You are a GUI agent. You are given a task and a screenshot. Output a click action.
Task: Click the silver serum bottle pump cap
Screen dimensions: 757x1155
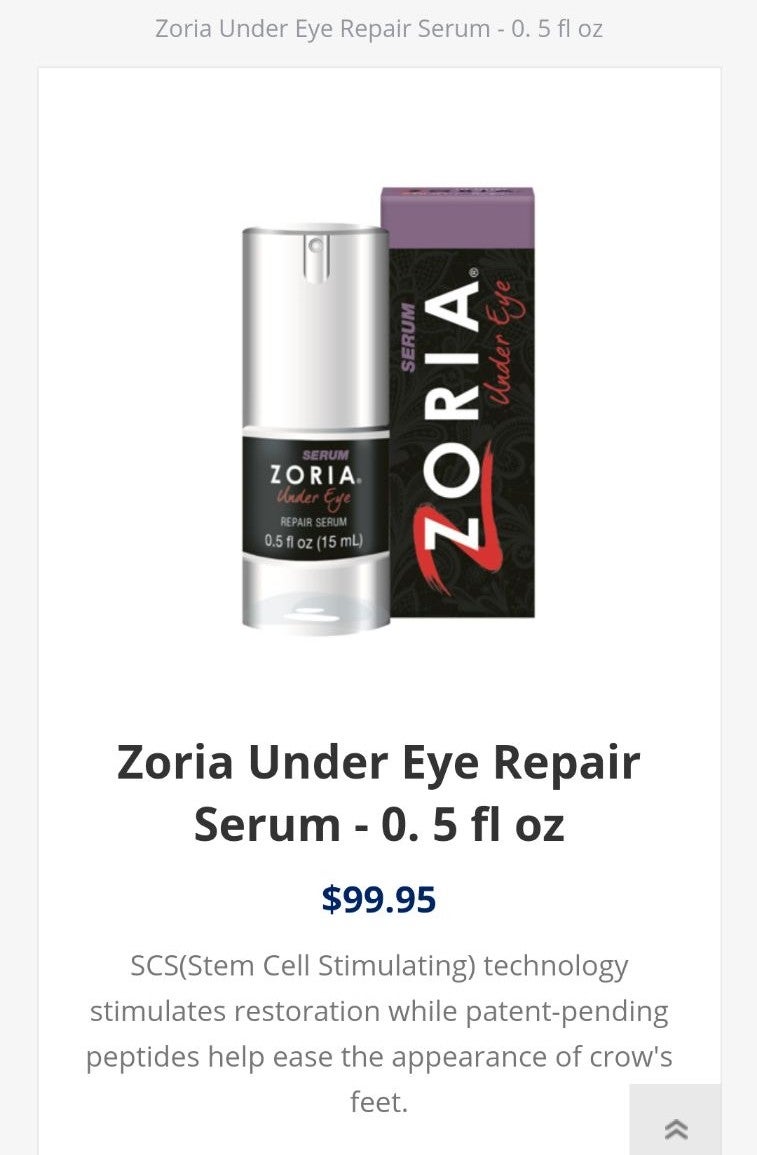pyautogui.click(x=316, y=328)
